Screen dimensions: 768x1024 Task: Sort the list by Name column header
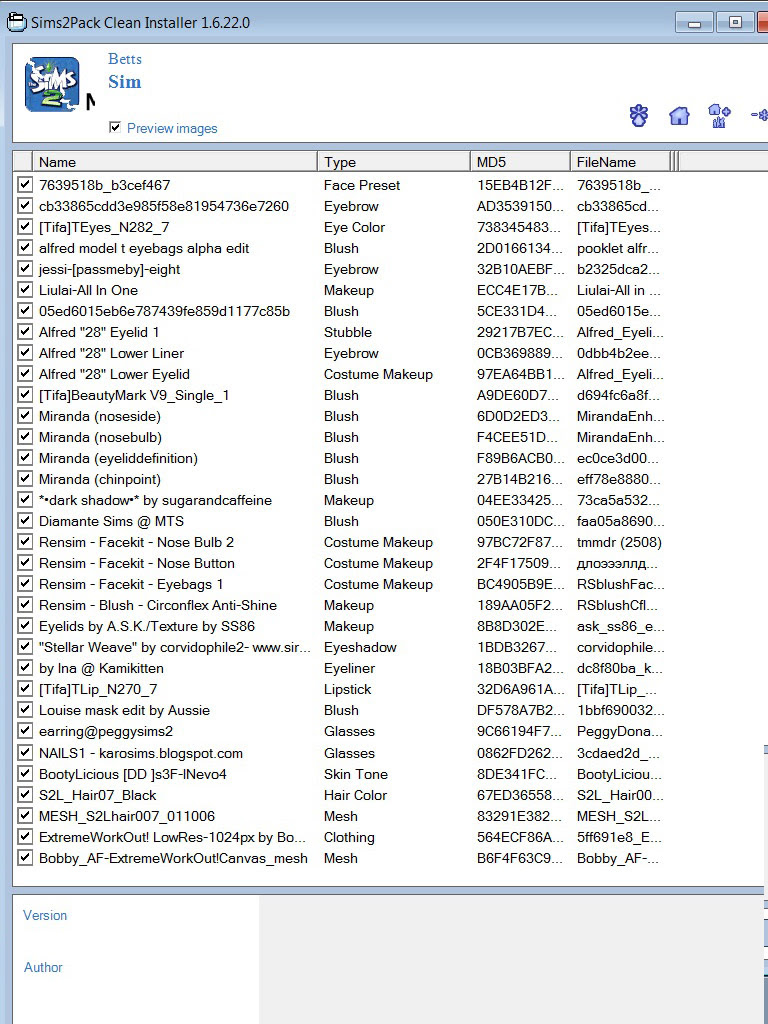175,162
